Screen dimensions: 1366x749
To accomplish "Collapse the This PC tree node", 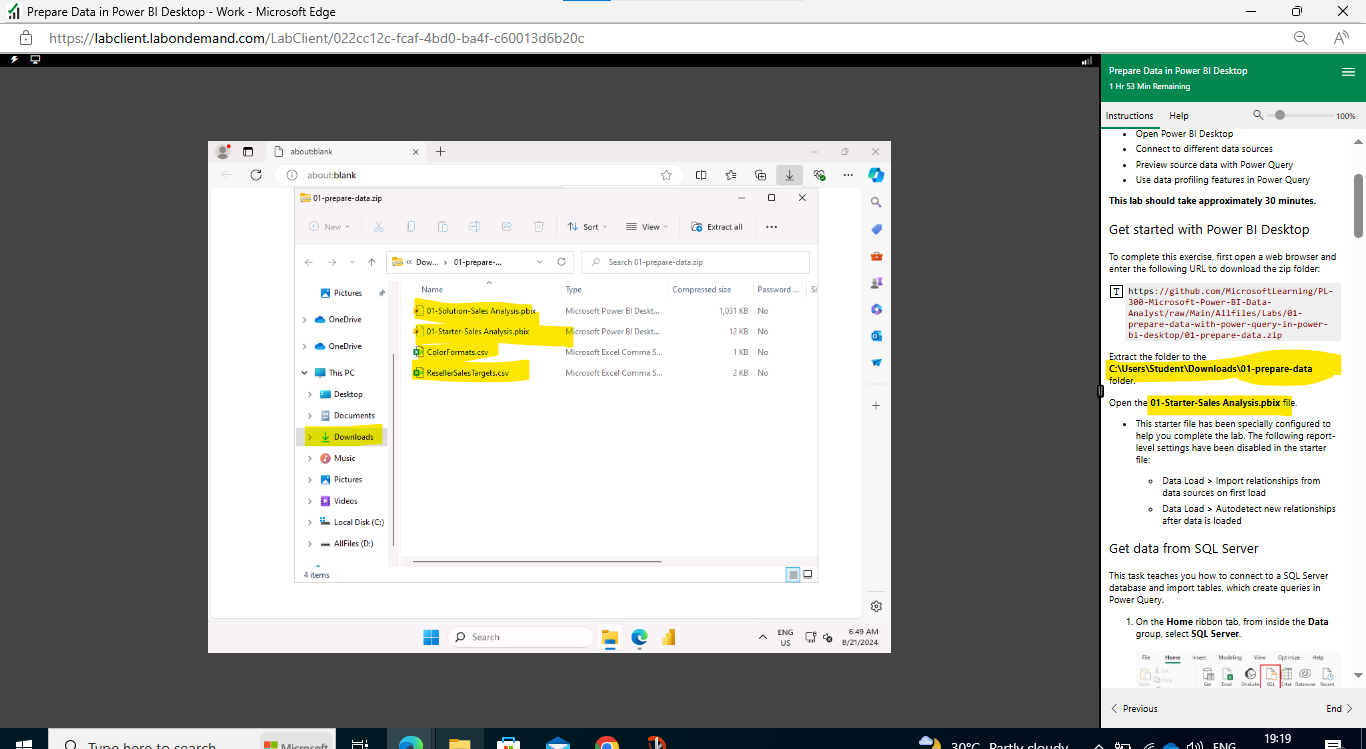I will tap(305, 371).
